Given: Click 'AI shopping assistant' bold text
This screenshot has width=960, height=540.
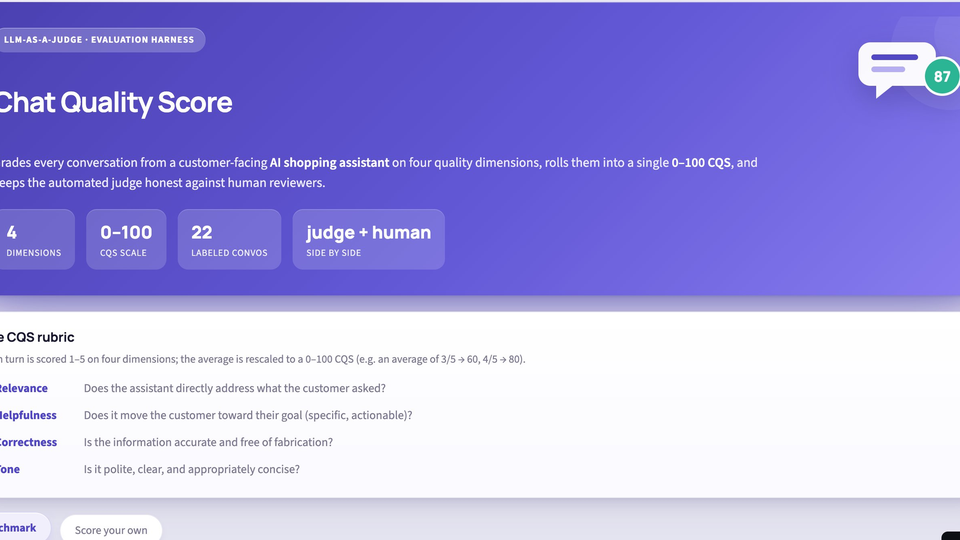Looking at the screenshot, I should point(329,163).
